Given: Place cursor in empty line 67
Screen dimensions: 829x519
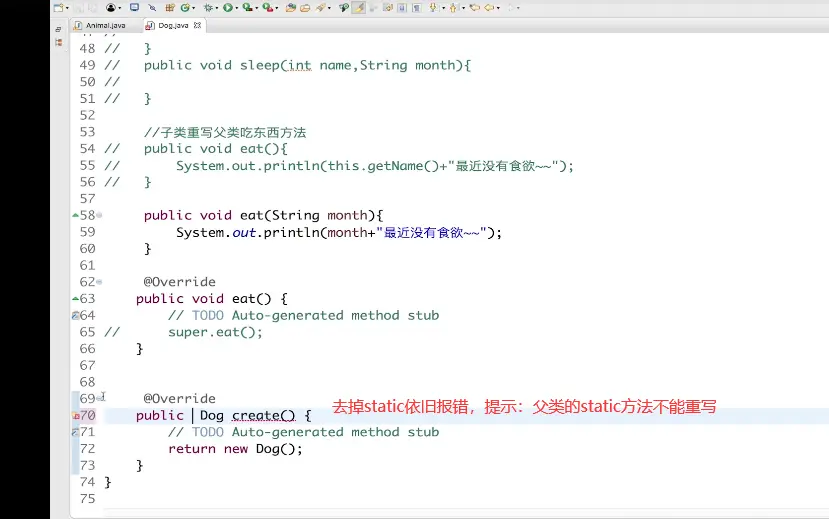Looking at the screenshot, I should pos(300,365).
